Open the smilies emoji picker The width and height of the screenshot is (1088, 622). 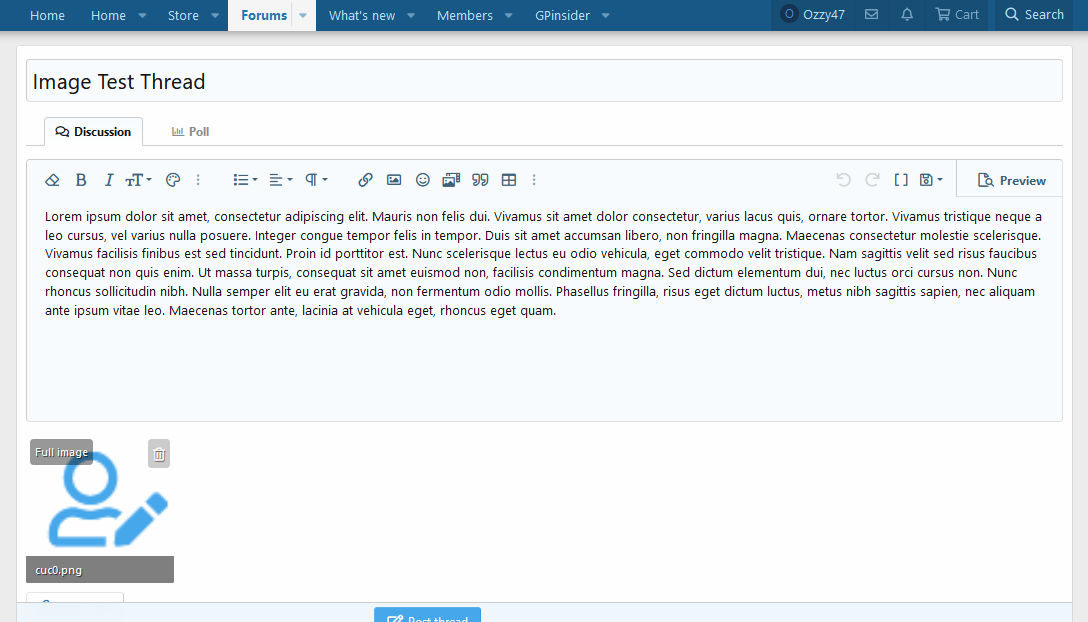[x=422, y=180]
